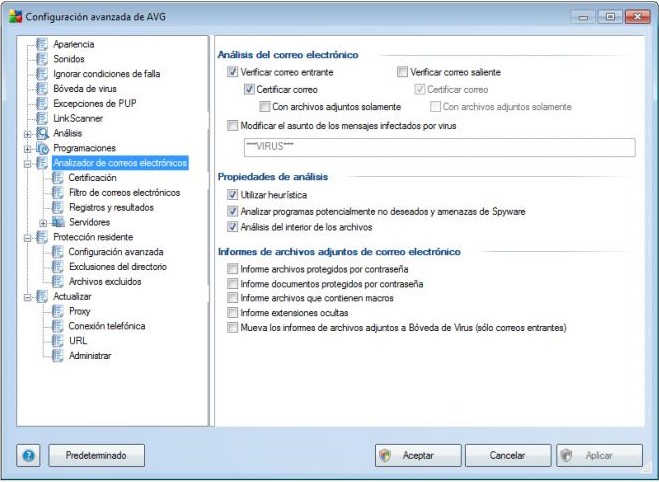Open Bóveda de virus settings
The image size is (659, 482).
84,89
